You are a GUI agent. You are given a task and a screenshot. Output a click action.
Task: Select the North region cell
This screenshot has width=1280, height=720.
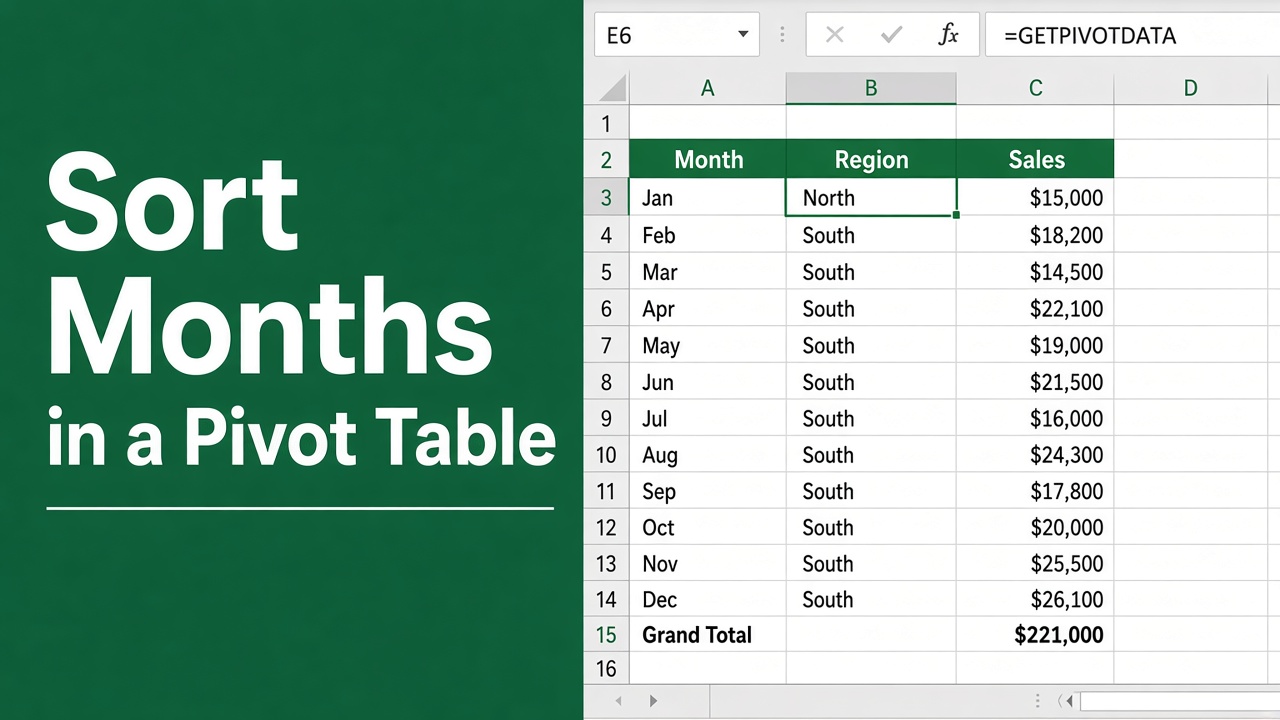pos(871,197)
